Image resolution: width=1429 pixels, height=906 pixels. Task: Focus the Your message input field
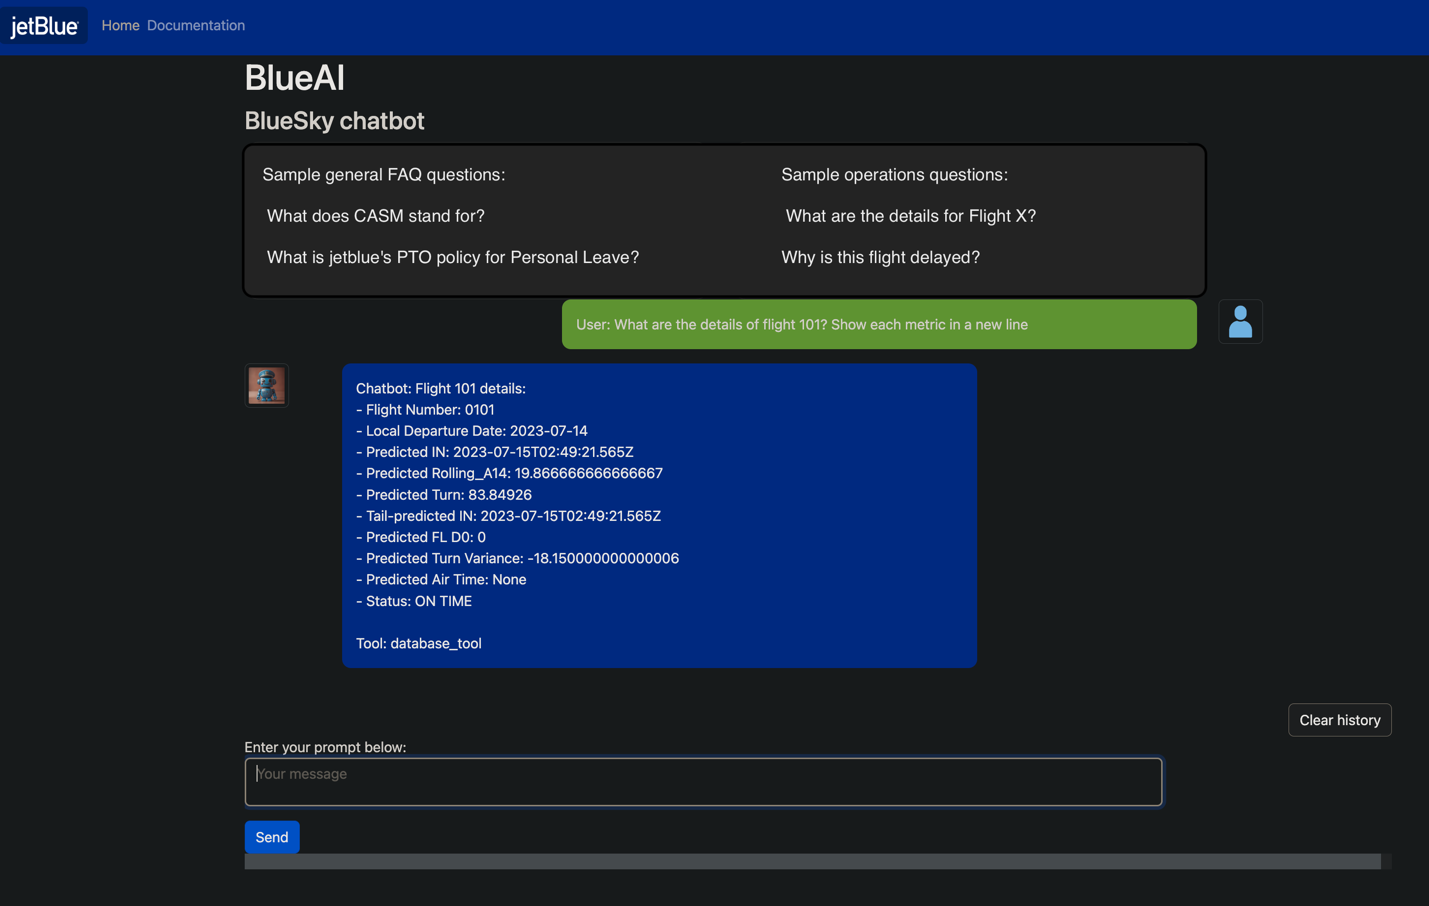point(703,781)
